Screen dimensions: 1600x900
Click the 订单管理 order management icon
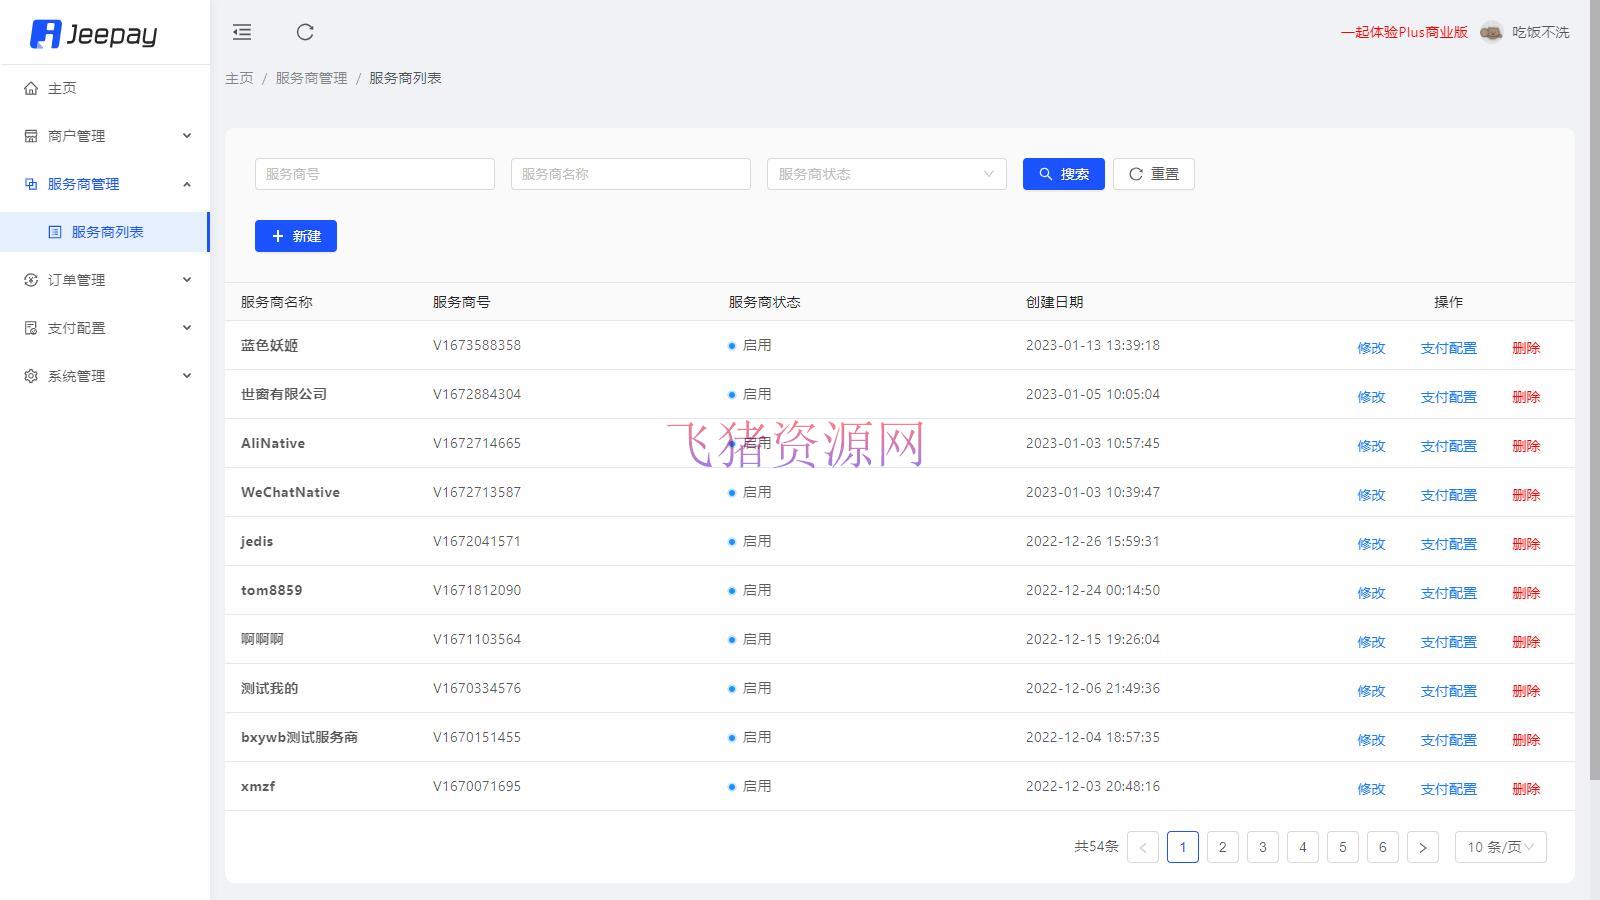[x=30, y=279]
